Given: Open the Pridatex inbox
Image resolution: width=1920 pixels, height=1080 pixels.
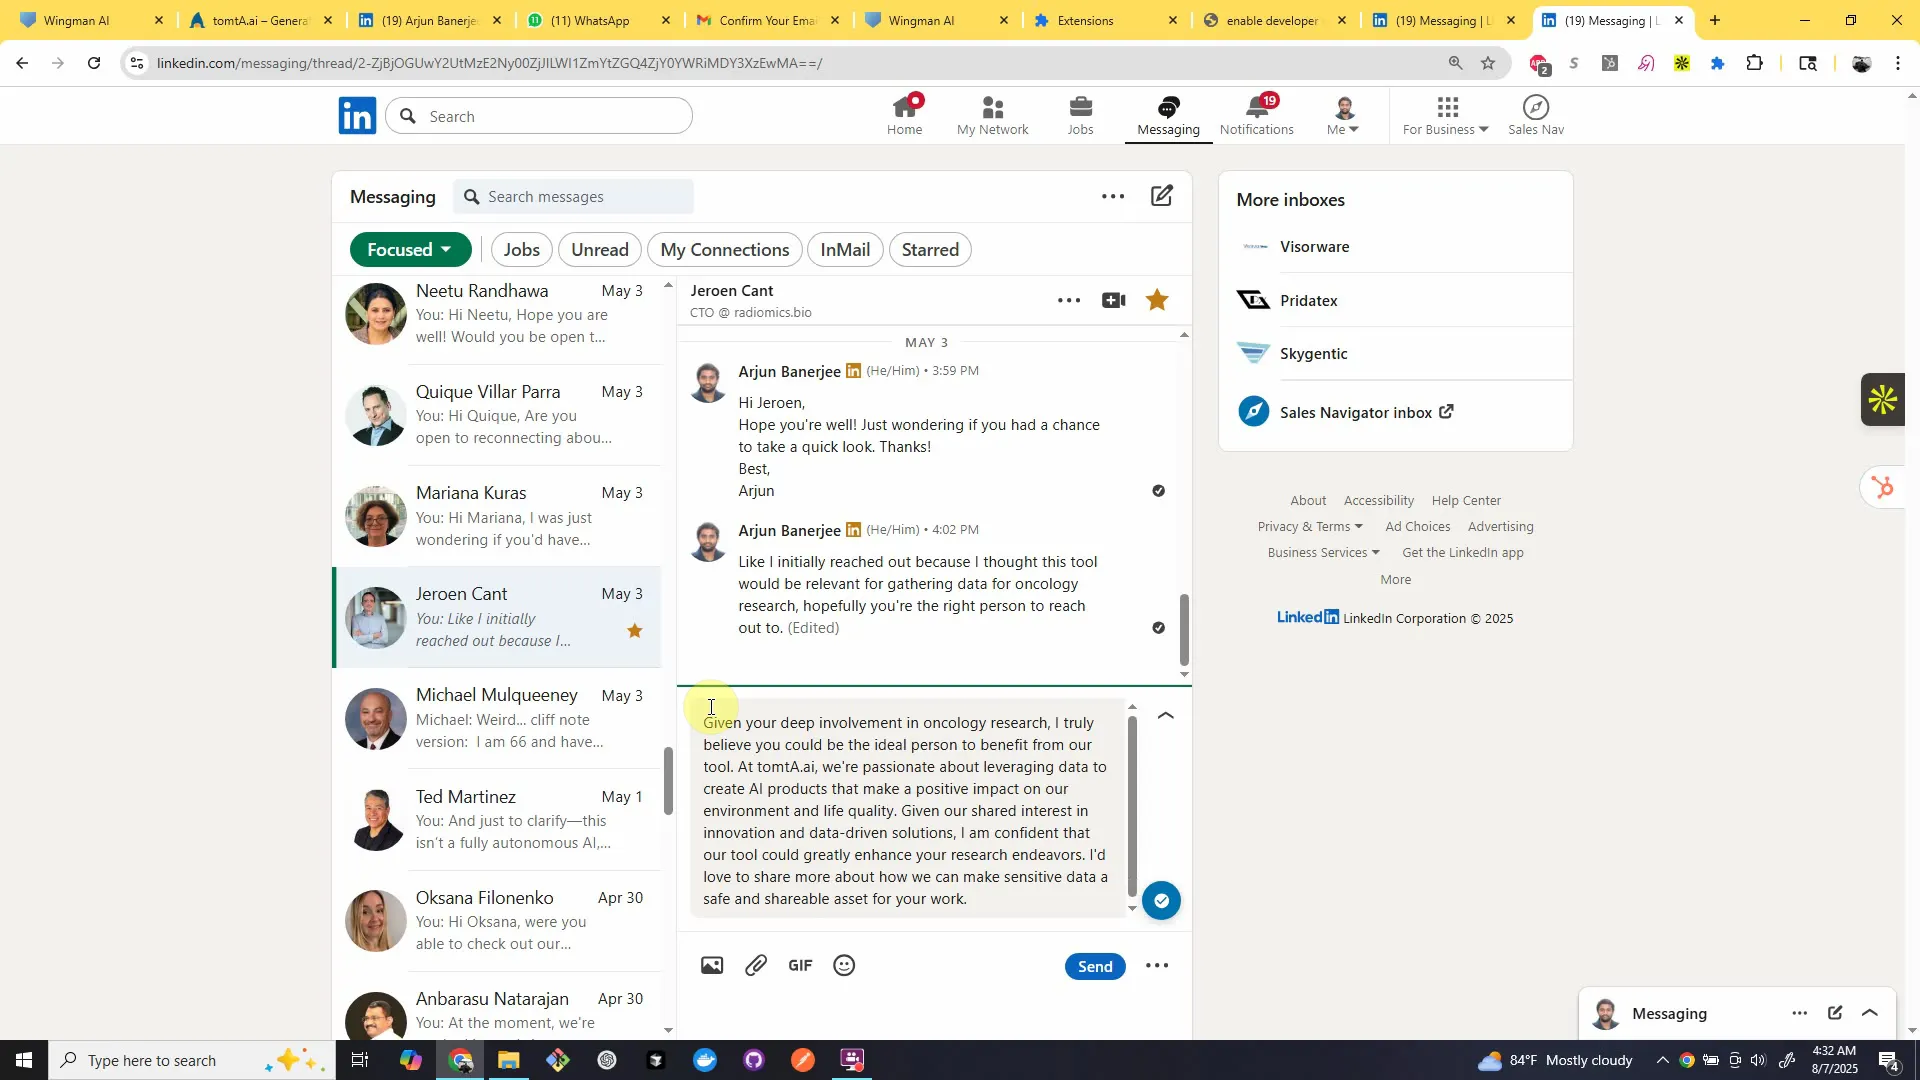Looking at the screenshot, I should (1395, 300).
